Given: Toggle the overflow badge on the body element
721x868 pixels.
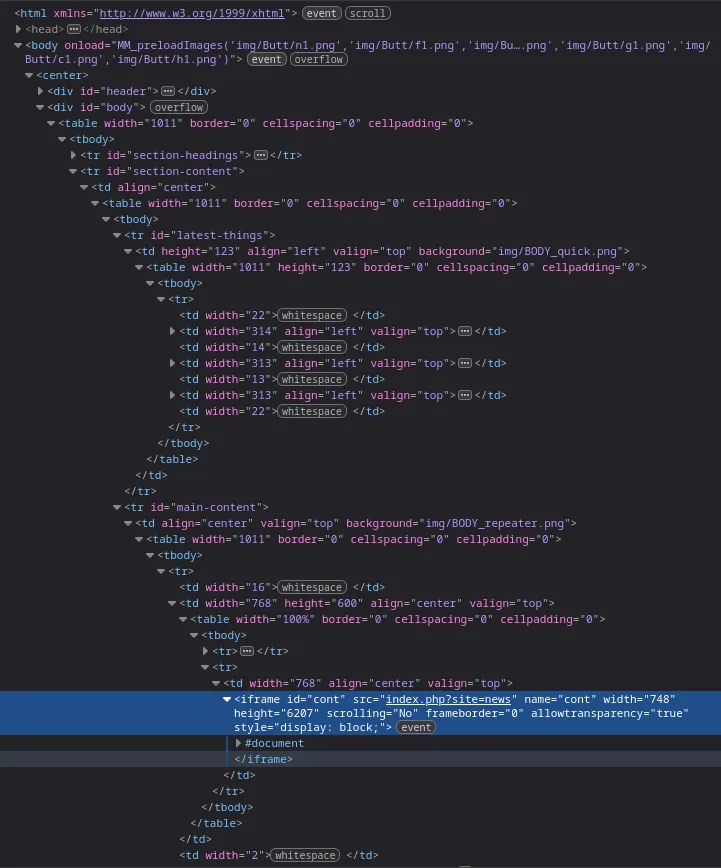Looking at the screenshot, I should (319, 59).
